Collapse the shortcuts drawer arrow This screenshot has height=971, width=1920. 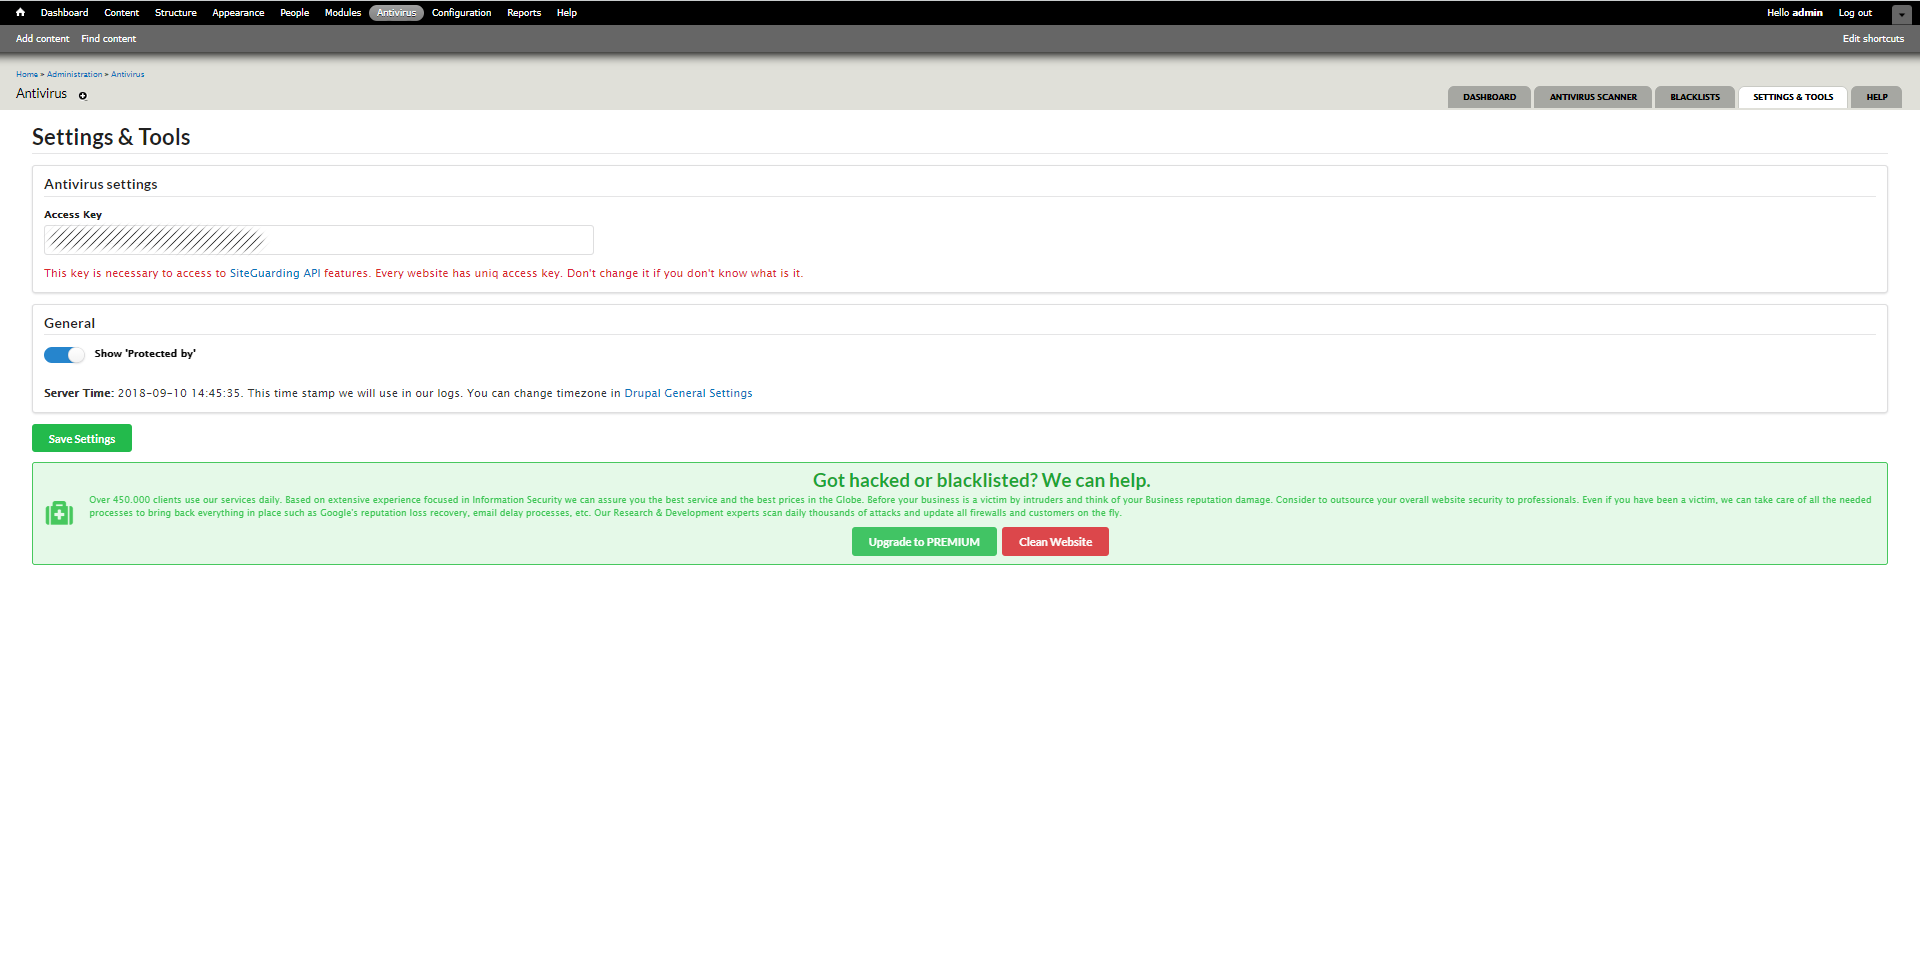tap(1902, 14)
